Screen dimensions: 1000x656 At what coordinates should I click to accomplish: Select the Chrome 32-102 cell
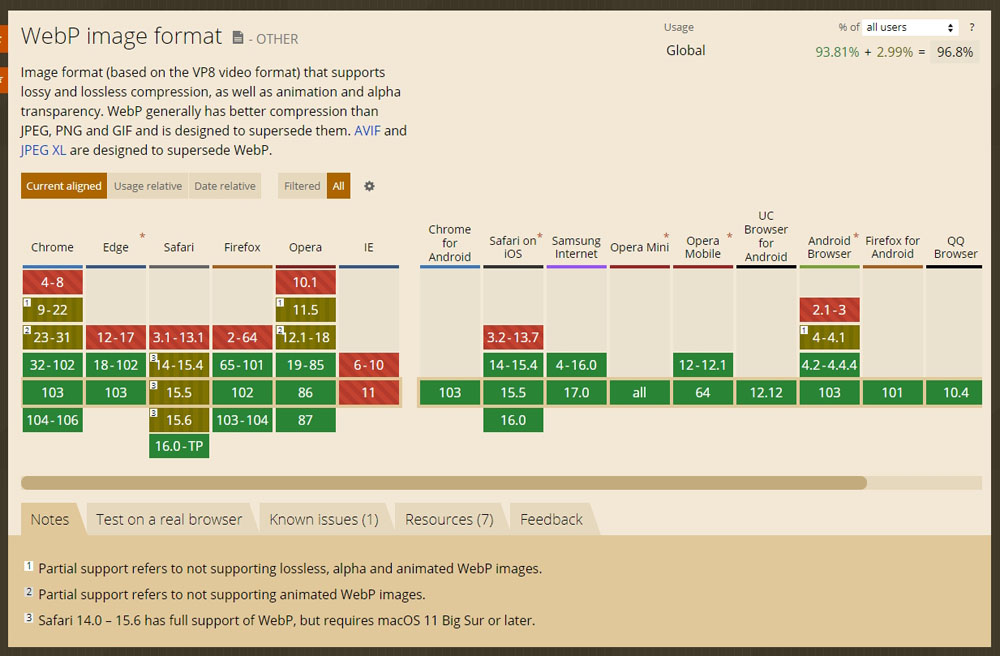[52, 365]
